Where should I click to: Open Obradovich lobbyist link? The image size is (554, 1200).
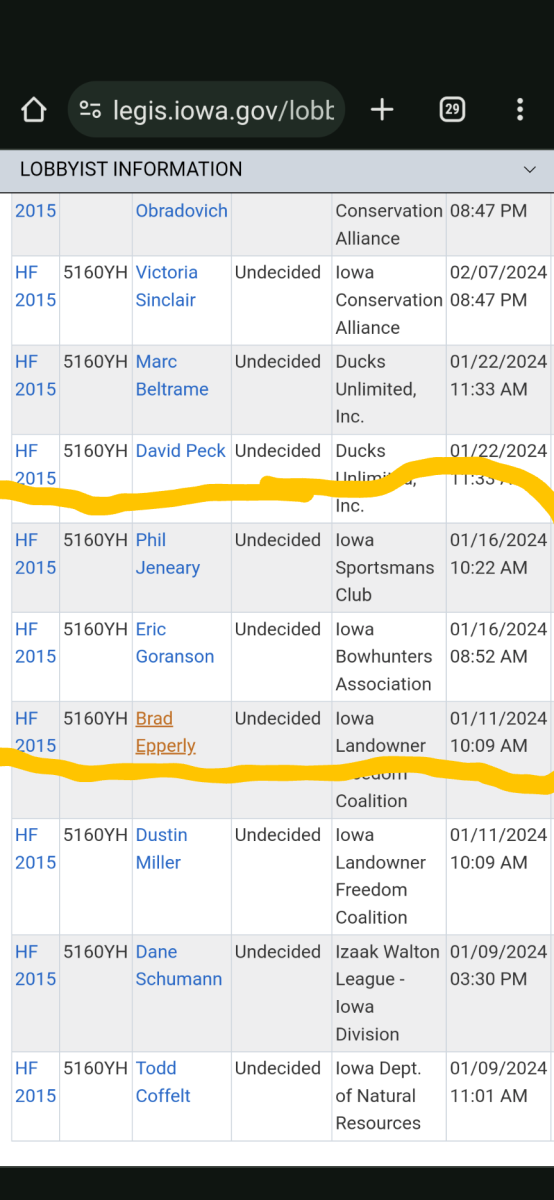click(x=182, y=211)
